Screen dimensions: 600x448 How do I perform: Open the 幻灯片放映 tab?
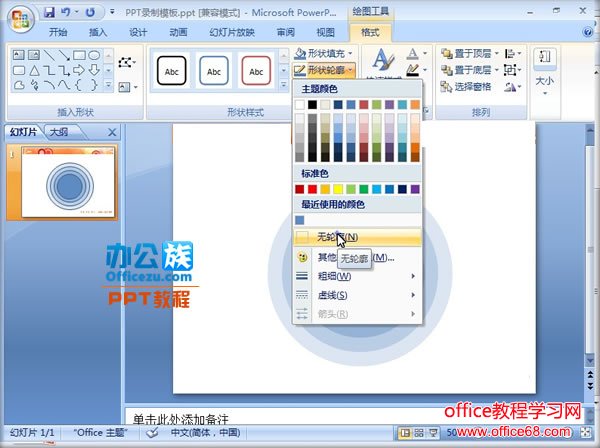point(232,33)
